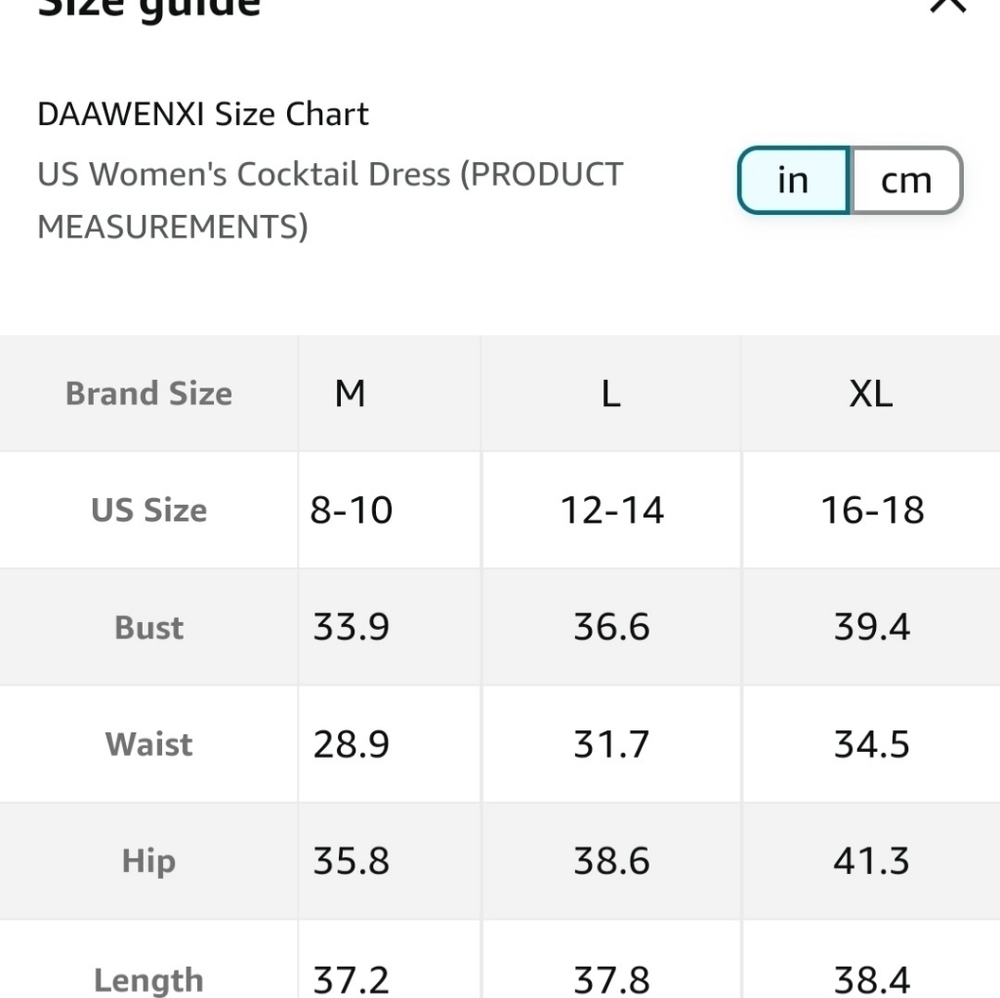Viewport: 1000px width, 998px height.
Task: Select the 12-14 US size cell
Action: coord(612,510)
